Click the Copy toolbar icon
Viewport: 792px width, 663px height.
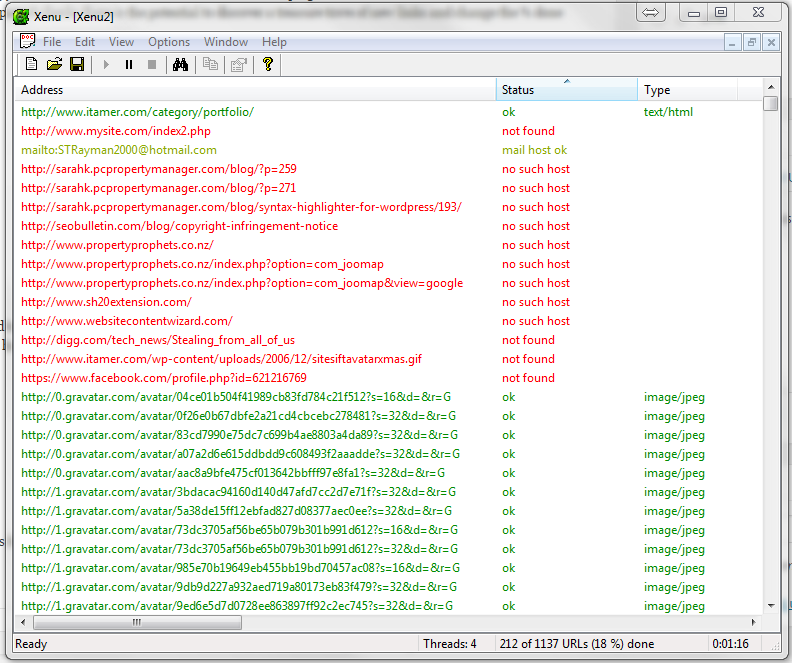[x=210, y=64]
